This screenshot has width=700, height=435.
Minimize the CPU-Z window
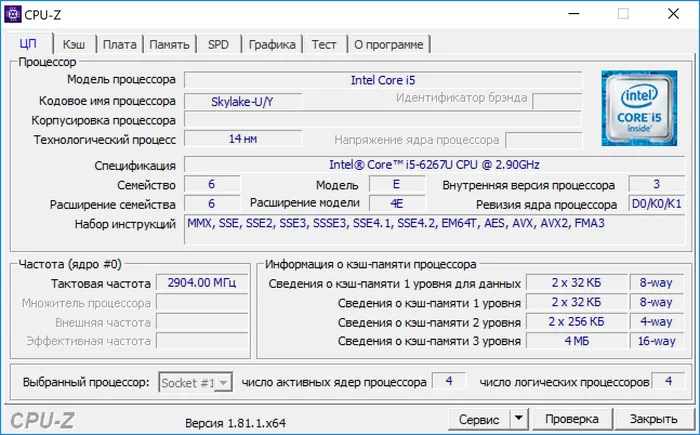574,14
